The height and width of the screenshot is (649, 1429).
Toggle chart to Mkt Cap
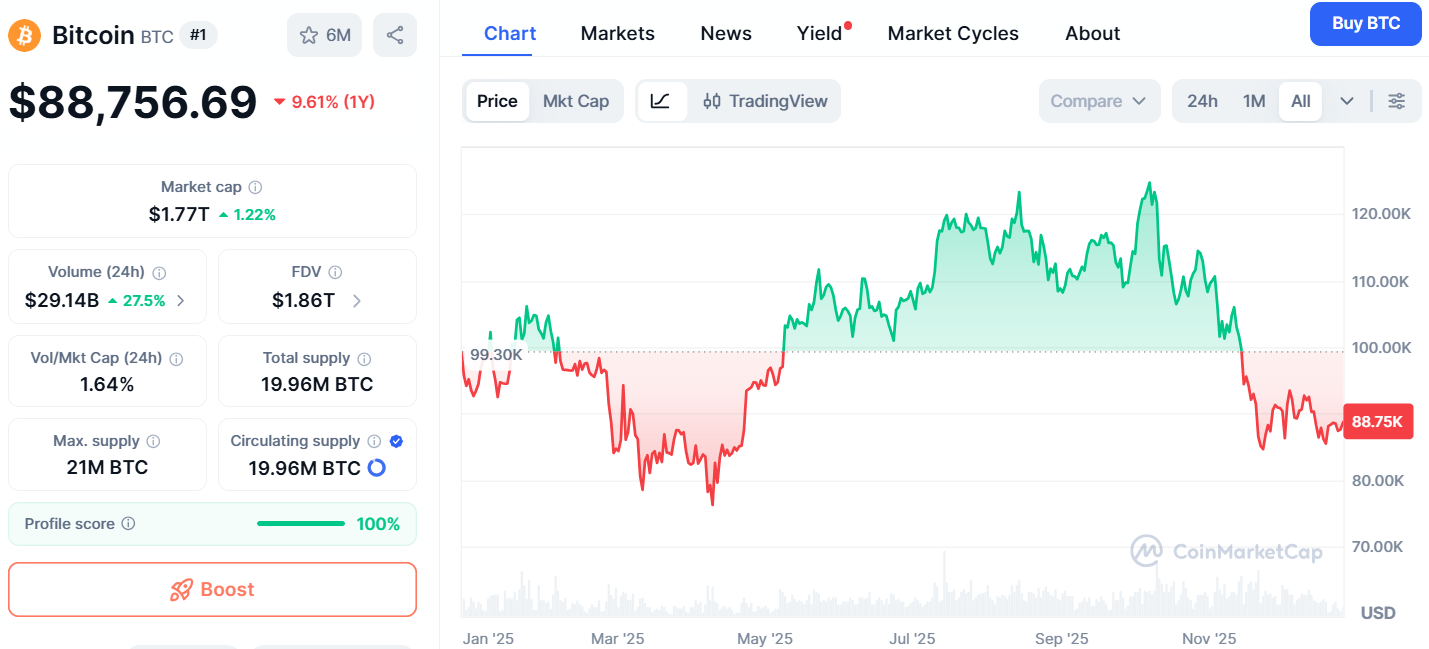coord(575,101)
